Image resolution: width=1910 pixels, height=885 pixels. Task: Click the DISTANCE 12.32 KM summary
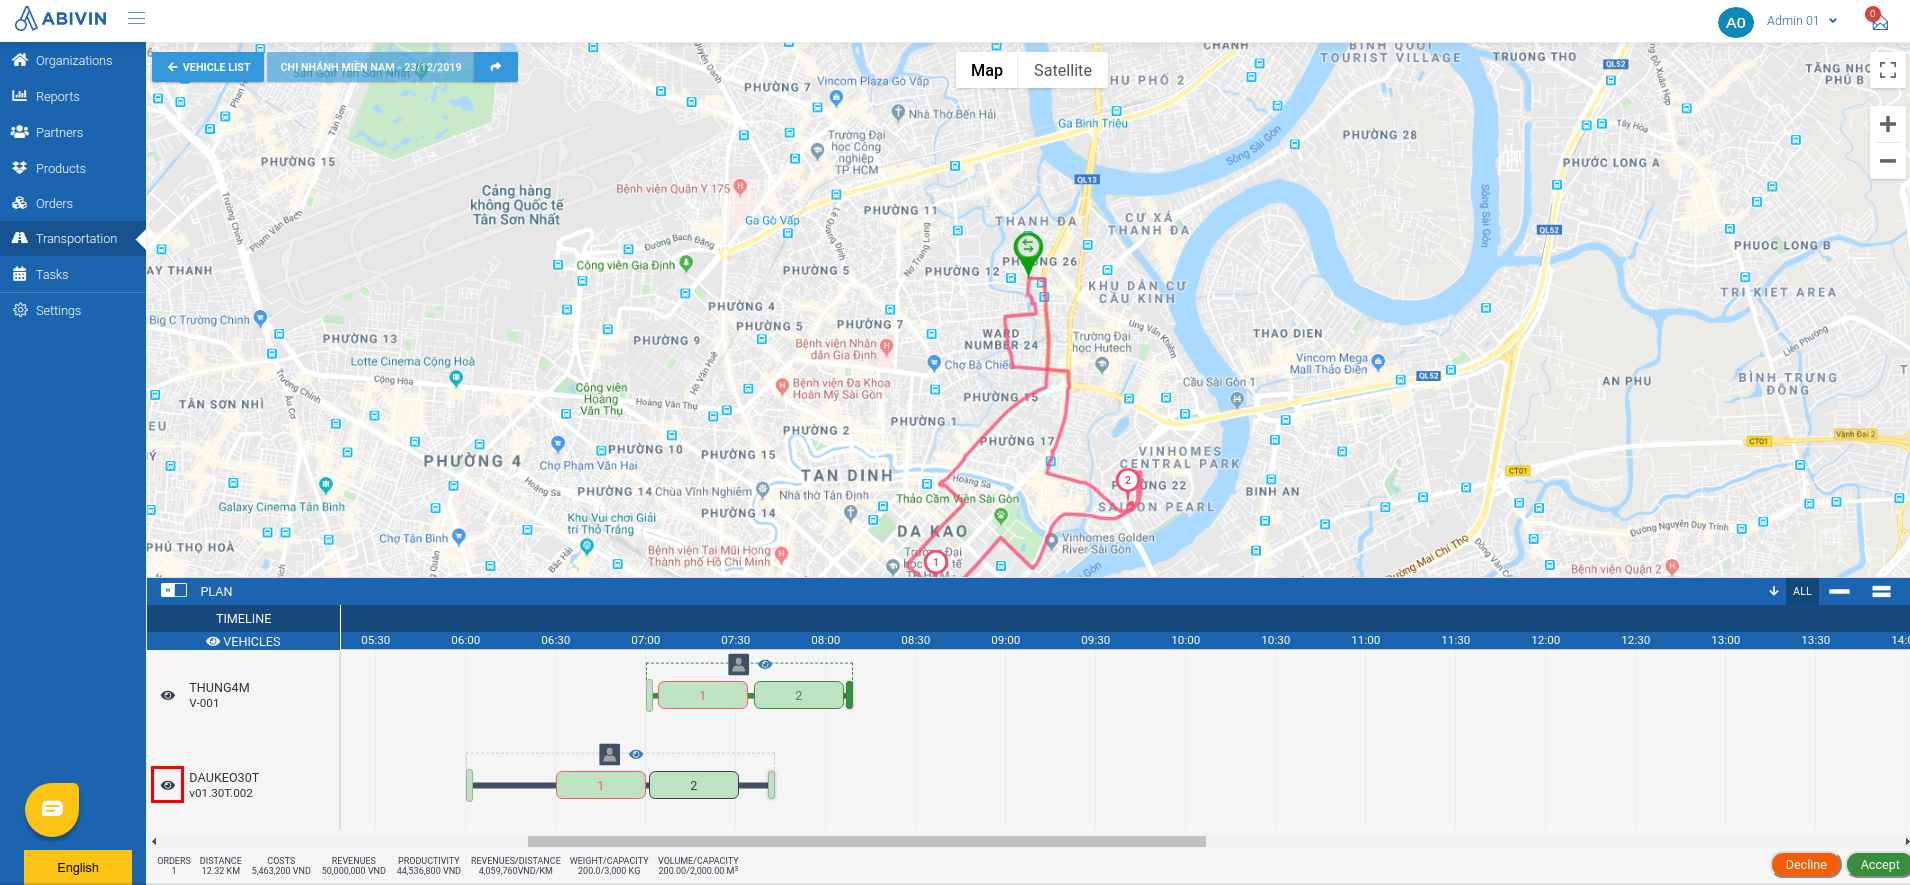(x=220, y=866)
